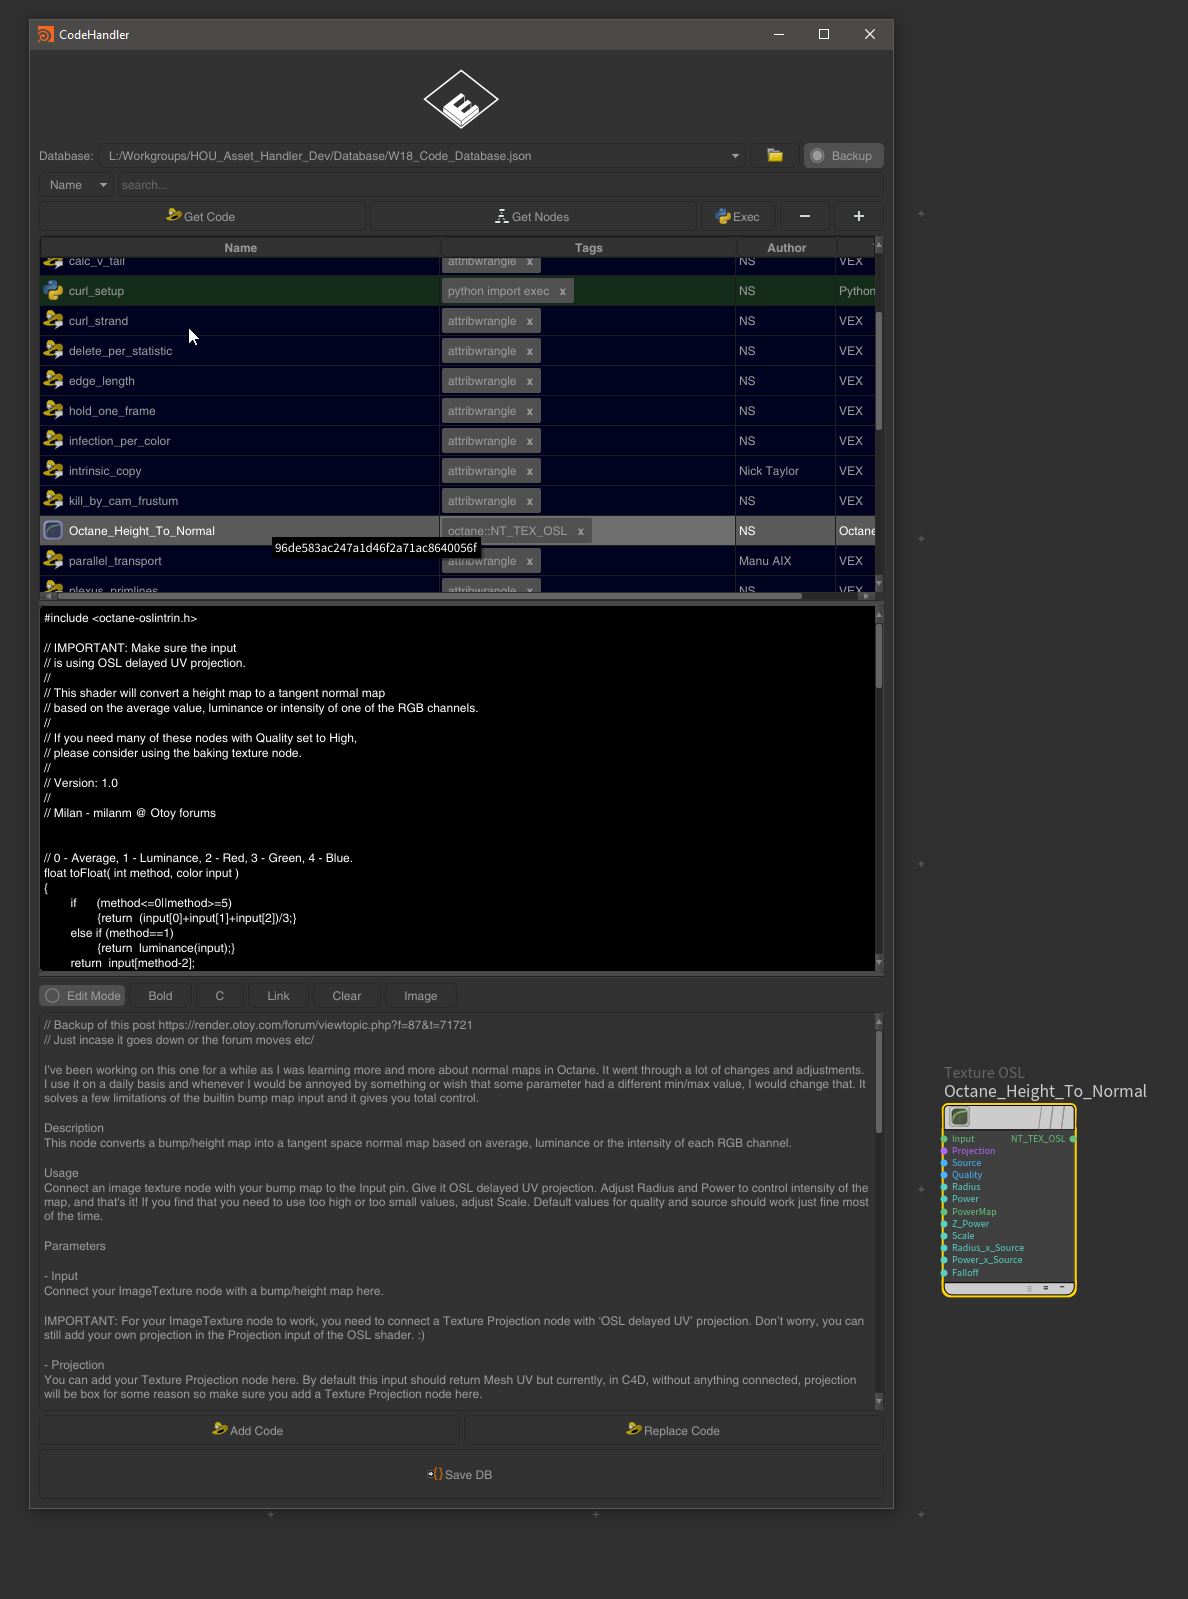Select the curl_setup Python icon row

click(54, 291)
